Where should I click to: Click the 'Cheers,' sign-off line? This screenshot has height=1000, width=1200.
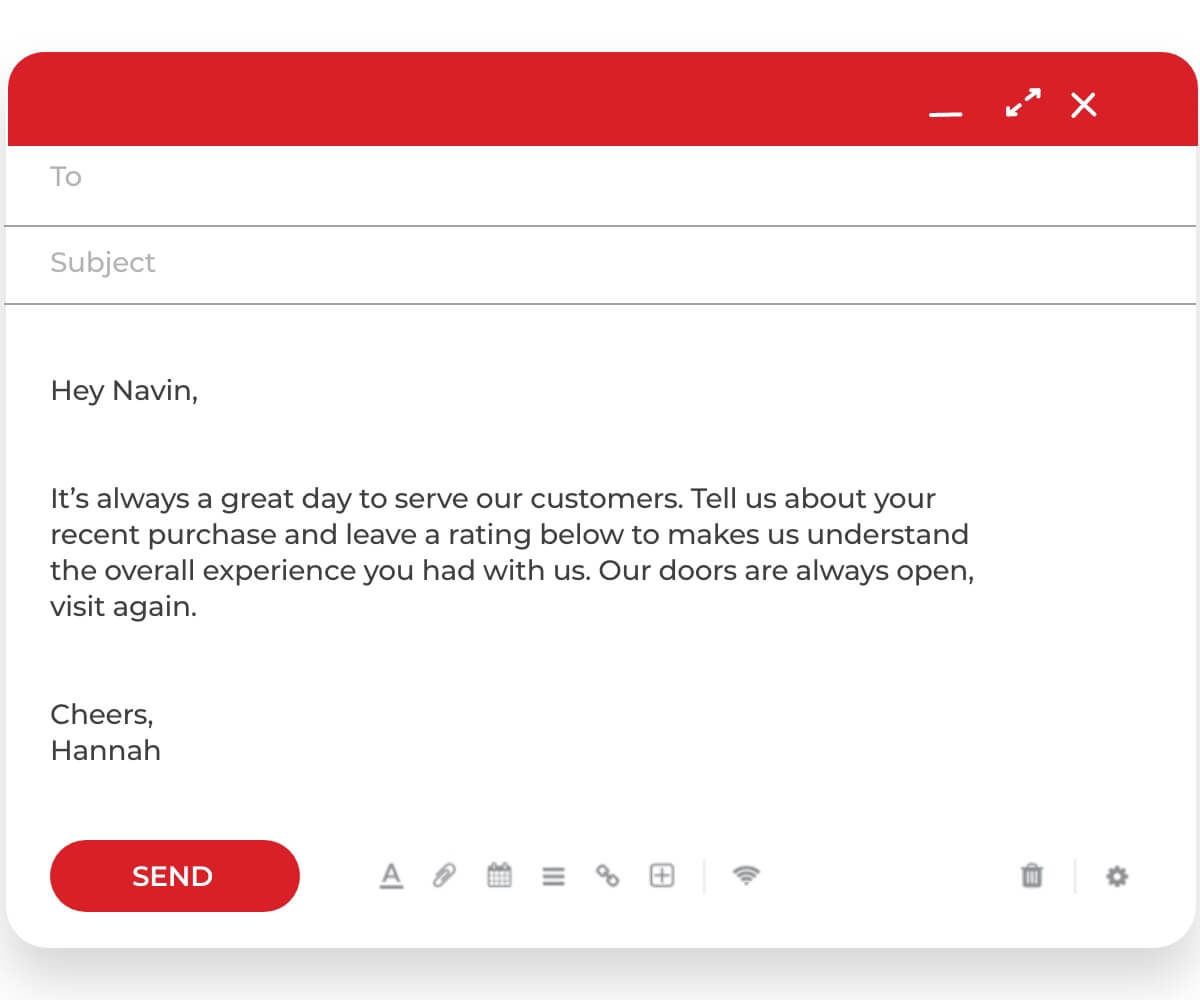(x=102, y=714)
